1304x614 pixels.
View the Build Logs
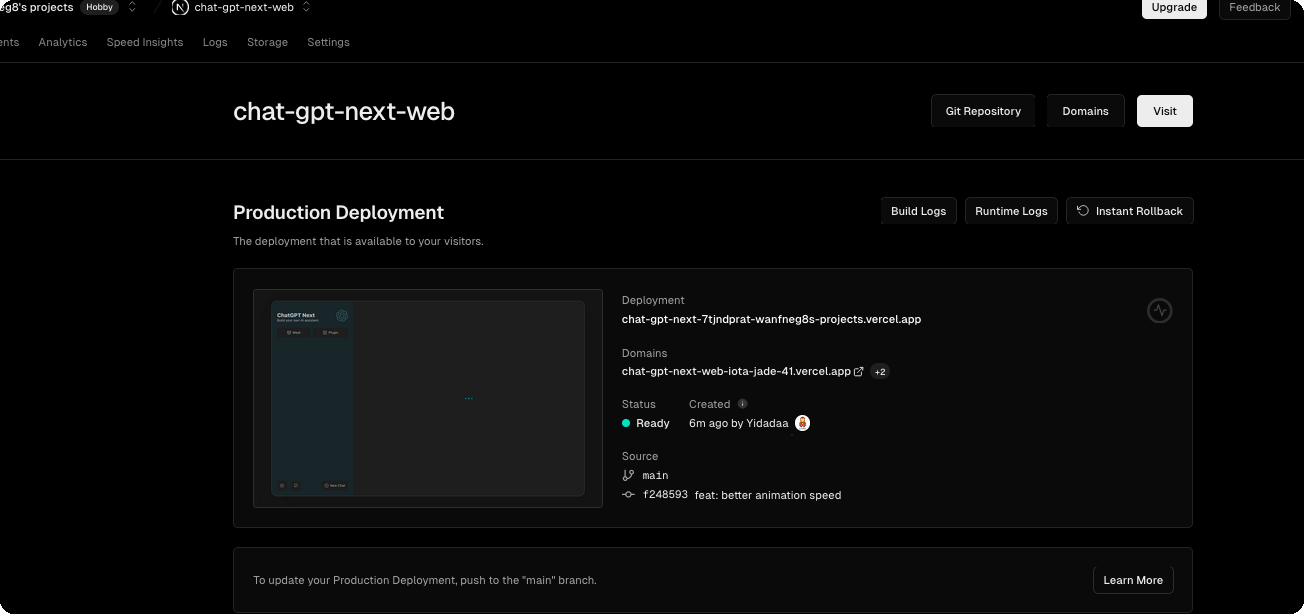click(x=918, y=211)
